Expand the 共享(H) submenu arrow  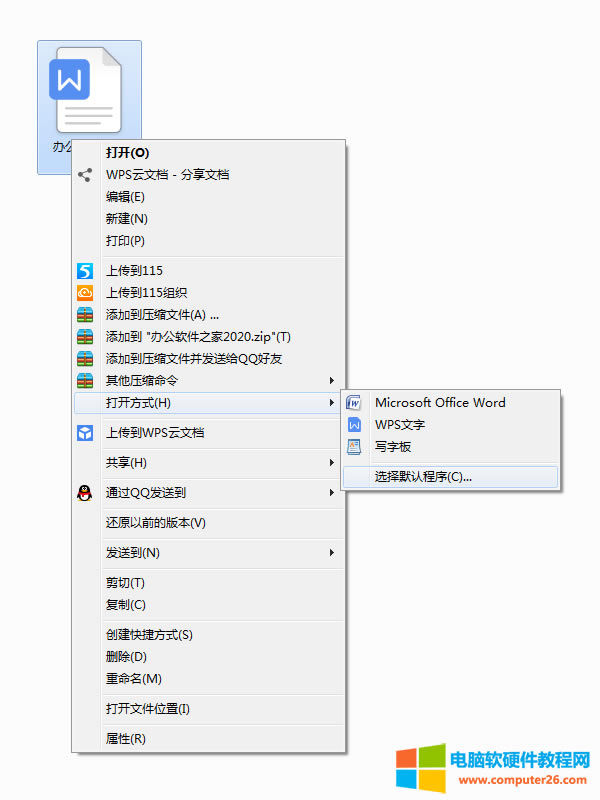[x=332, y=463]
